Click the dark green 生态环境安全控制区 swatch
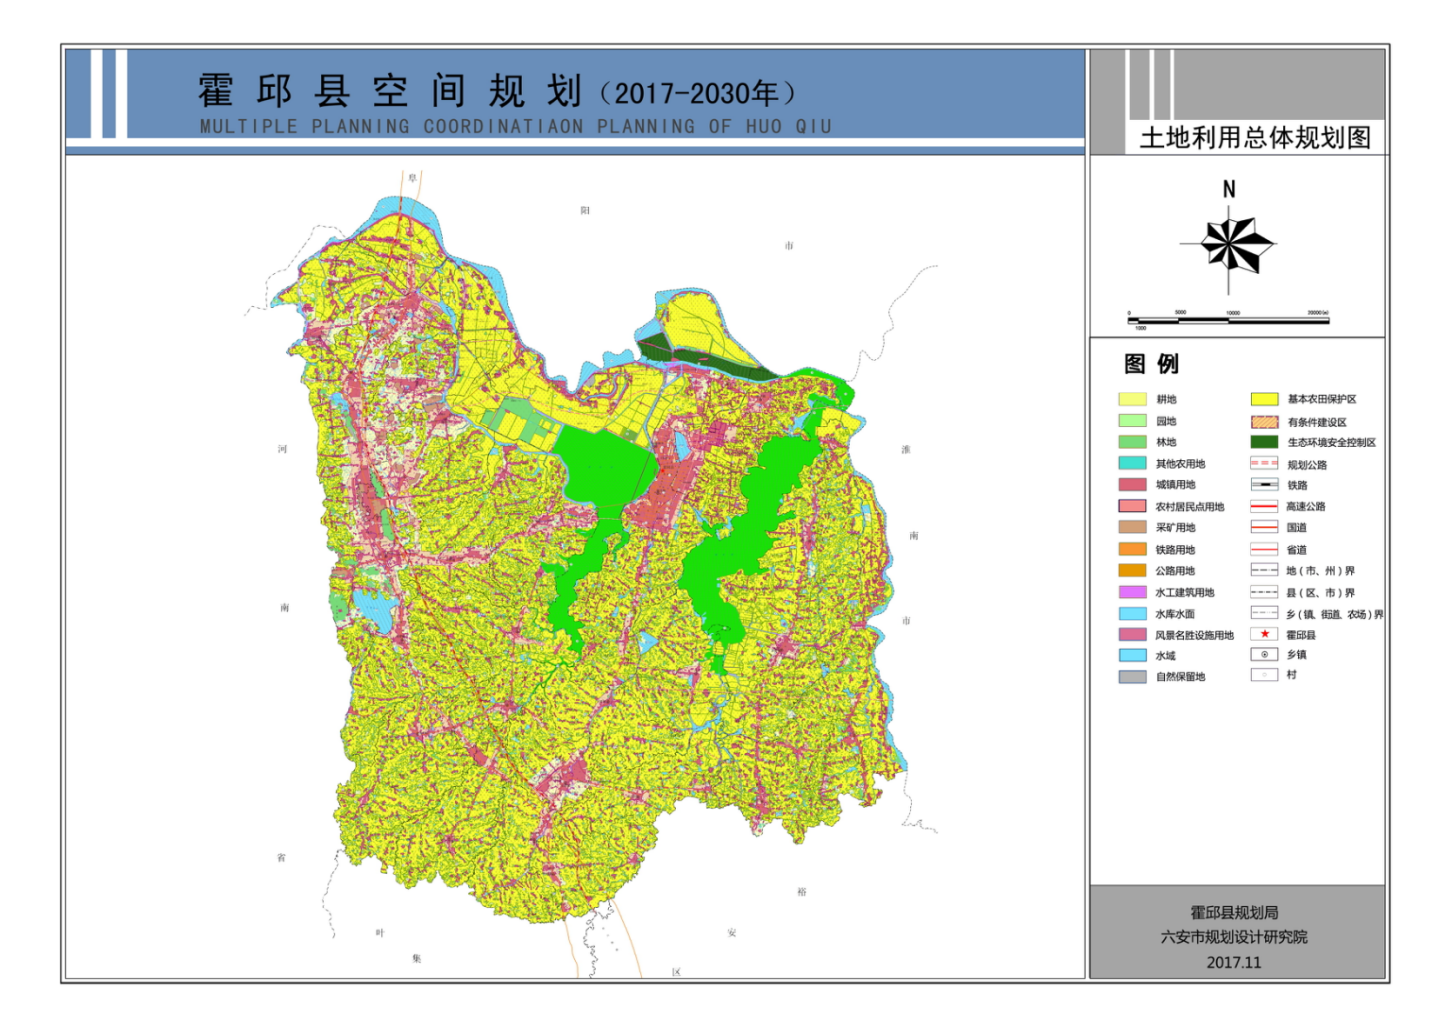The height and width of the screenshot is (1027, 1452). (x=1264, y=442)
